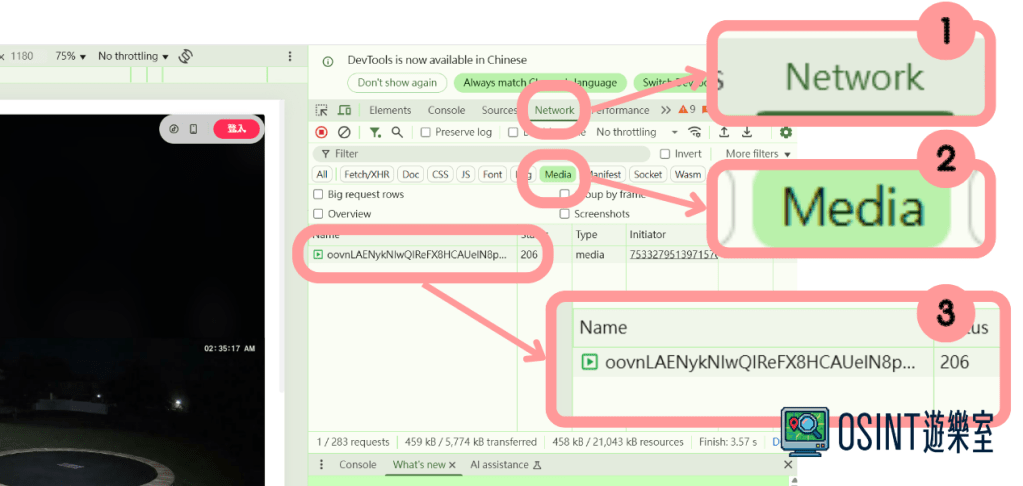Image resolution: width=1023 pixels, height=486 pixels.
Task: Click the record network log icon
Action: pyautogui.click(x=321, y=132)
